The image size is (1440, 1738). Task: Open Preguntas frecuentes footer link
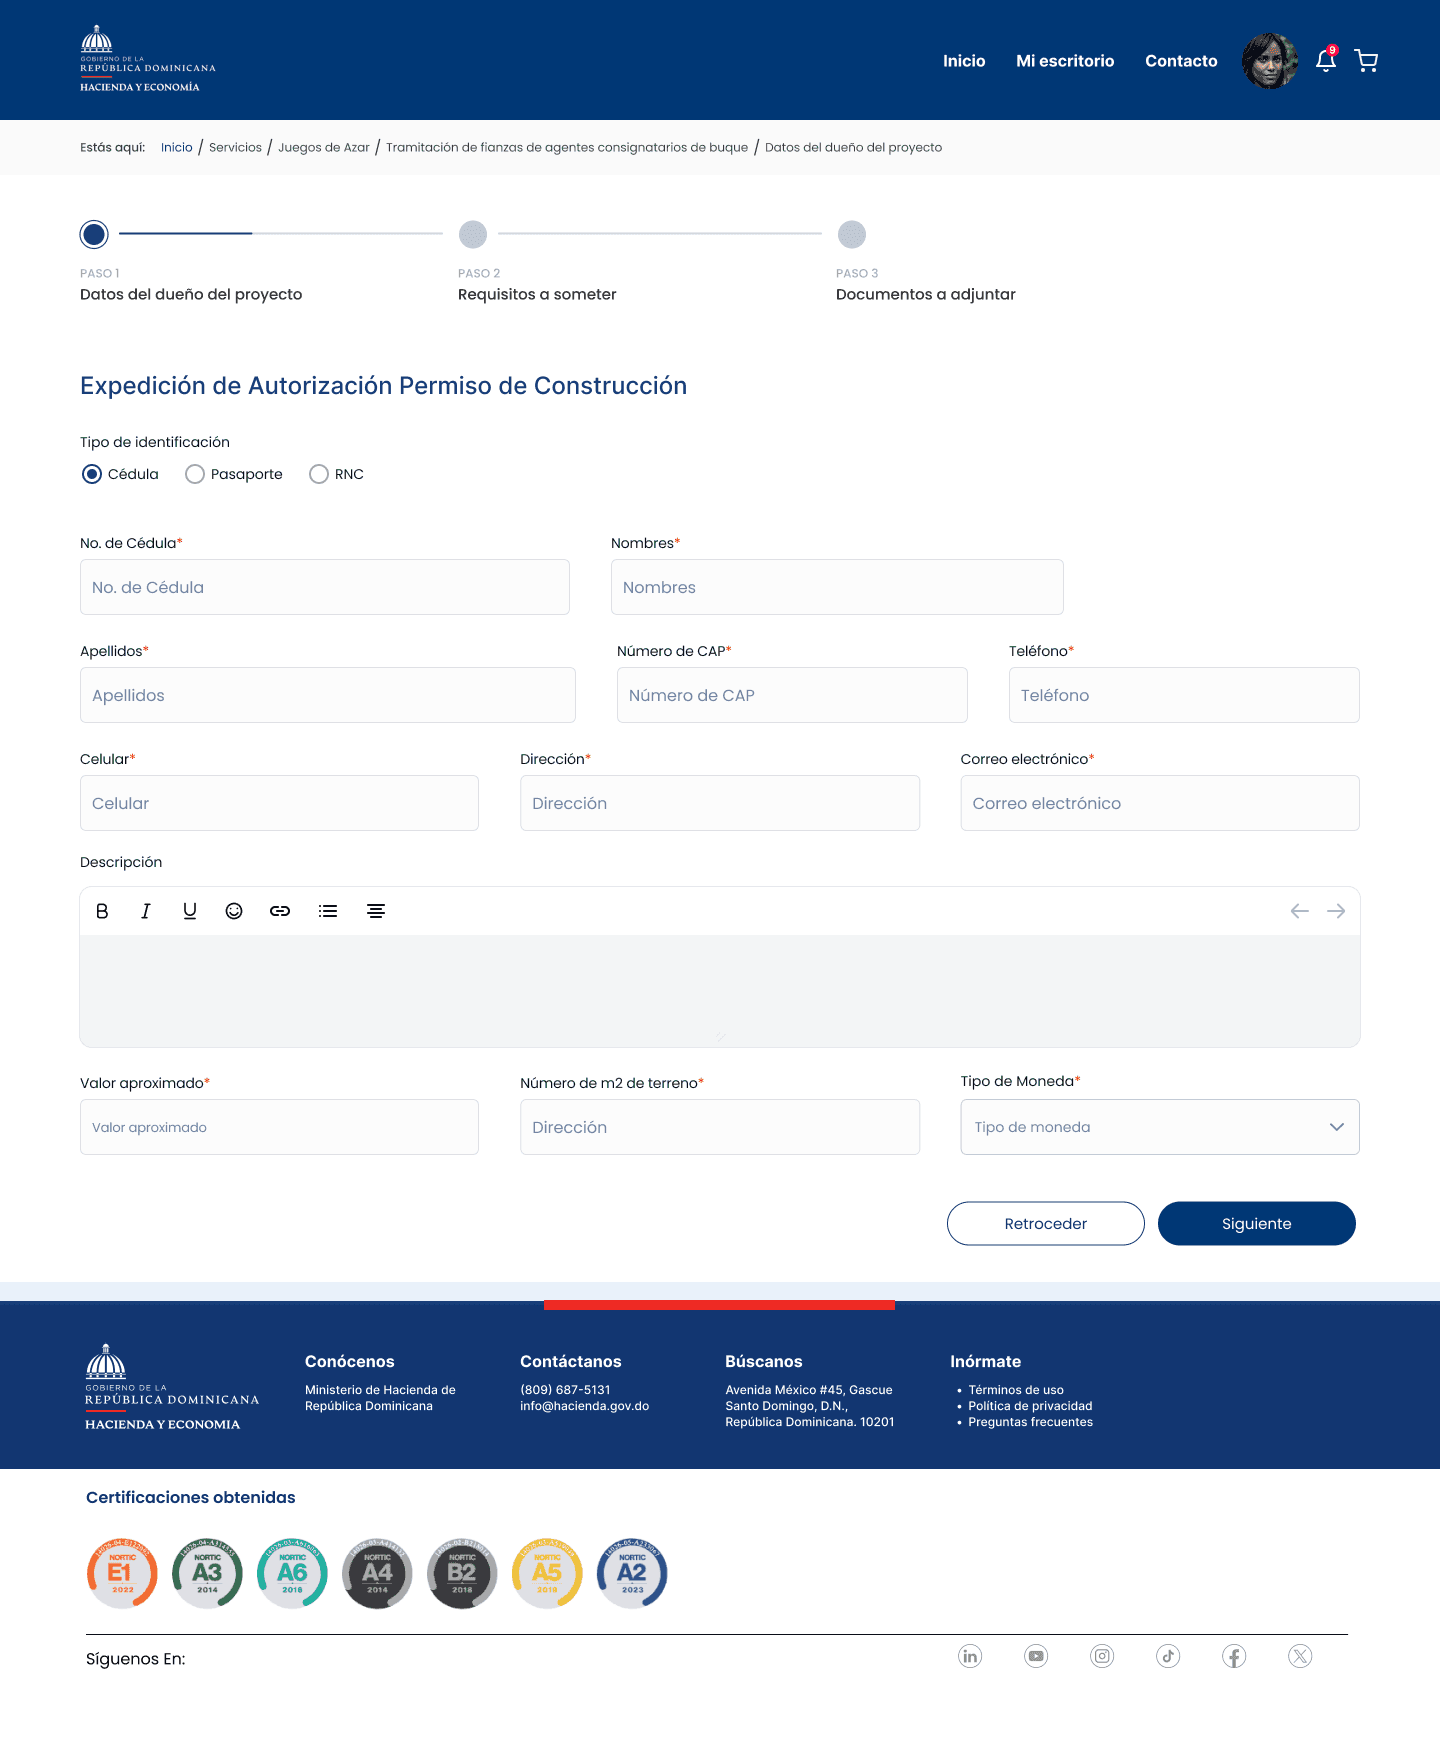(x=1030, y=1422)
